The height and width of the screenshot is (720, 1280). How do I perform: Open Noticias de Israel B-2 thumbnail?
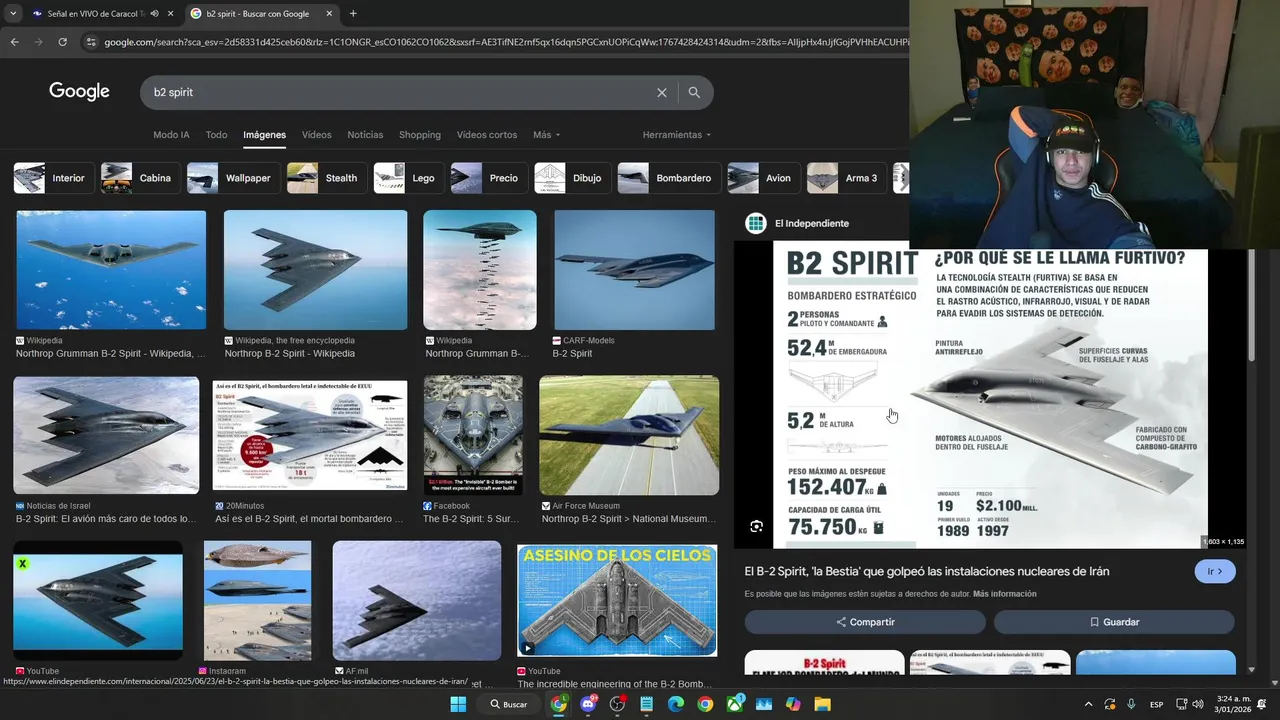click(106, 435)
